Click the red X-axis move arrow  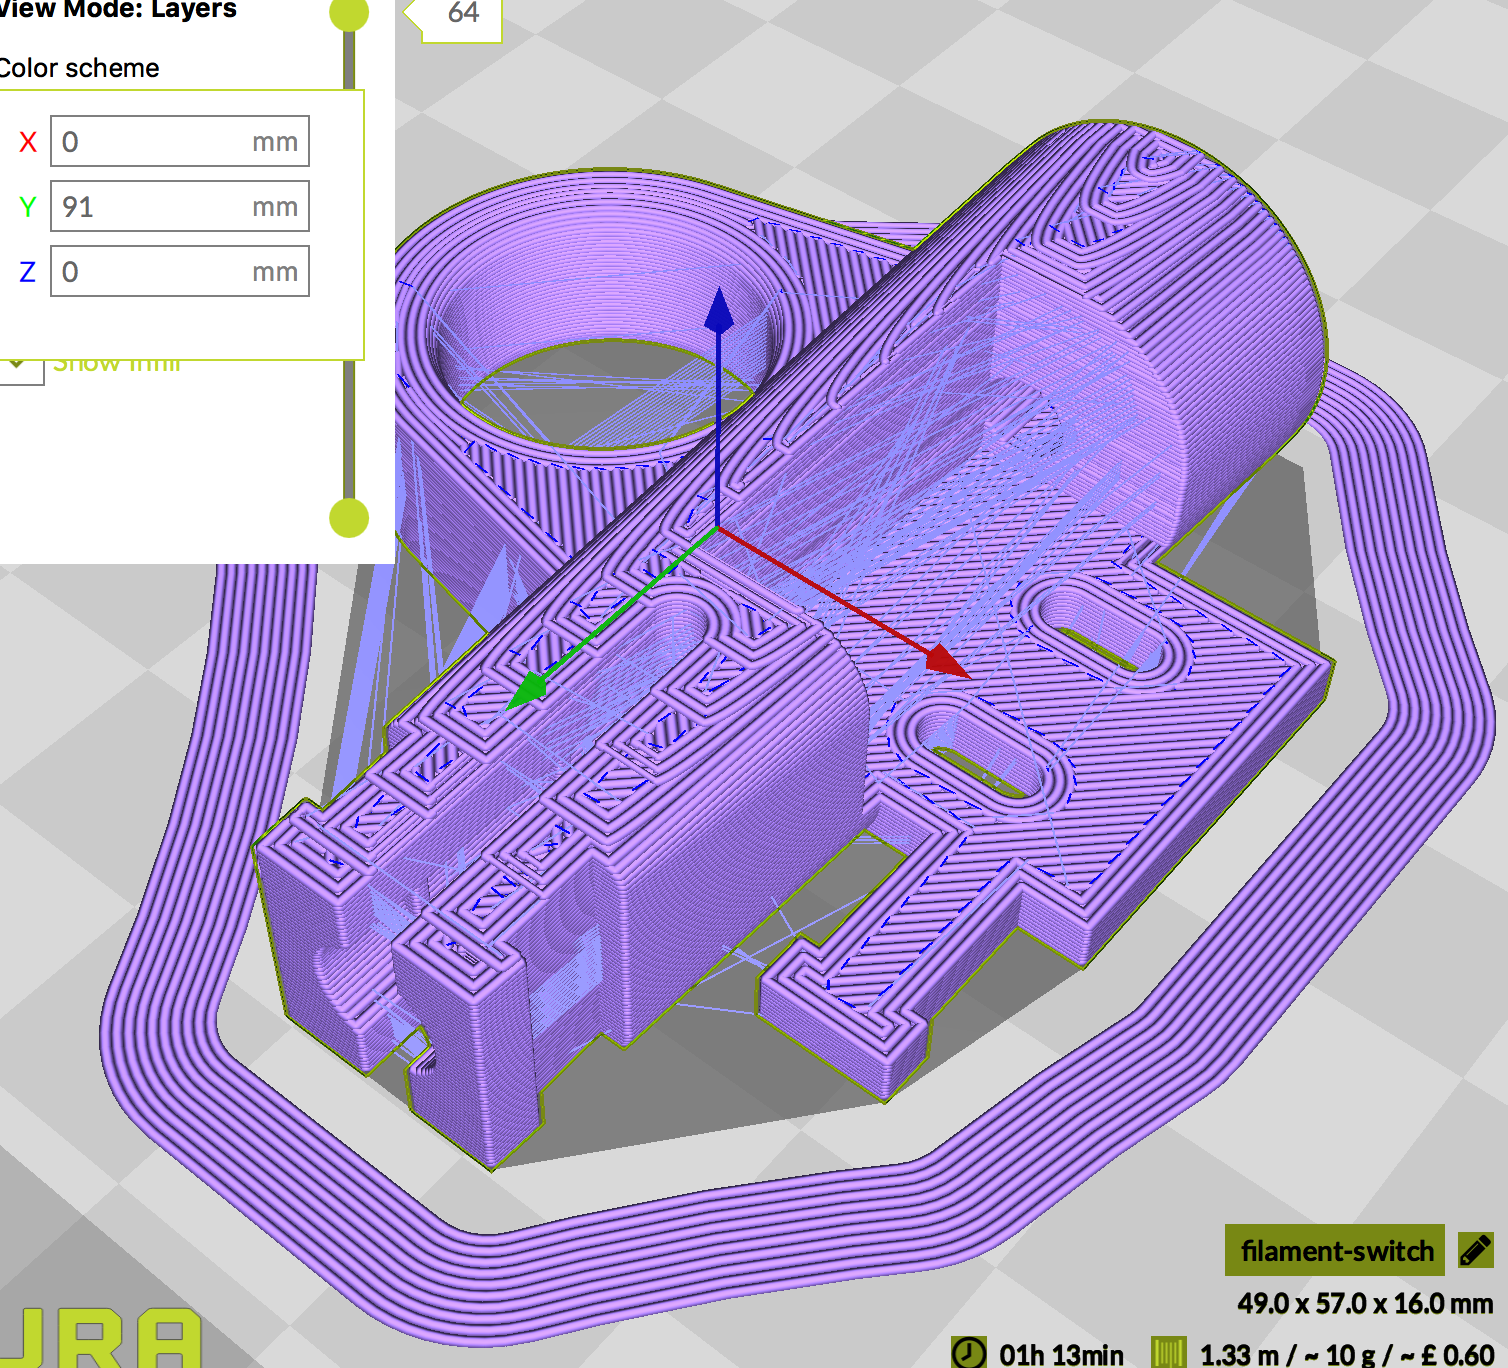(x=947, y=661)
